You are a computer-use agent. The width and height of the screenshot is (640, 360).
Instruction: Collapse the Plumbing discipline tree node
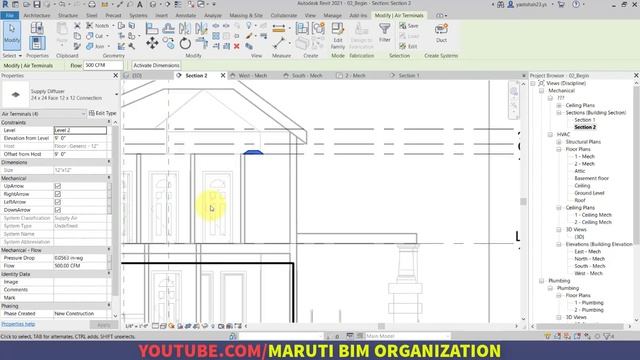tap(542, 281)
